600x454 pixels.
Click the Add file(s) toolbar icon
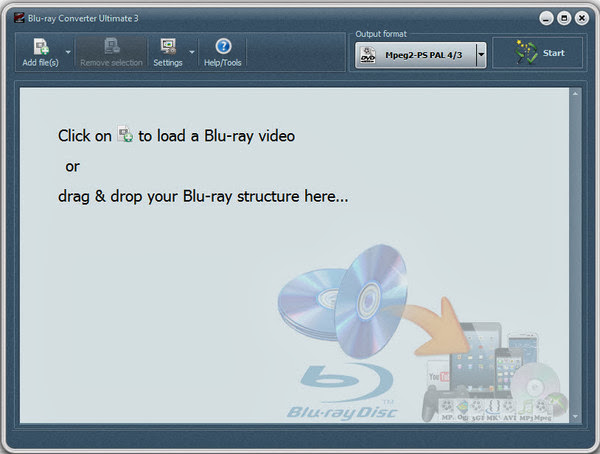point(41,47)
